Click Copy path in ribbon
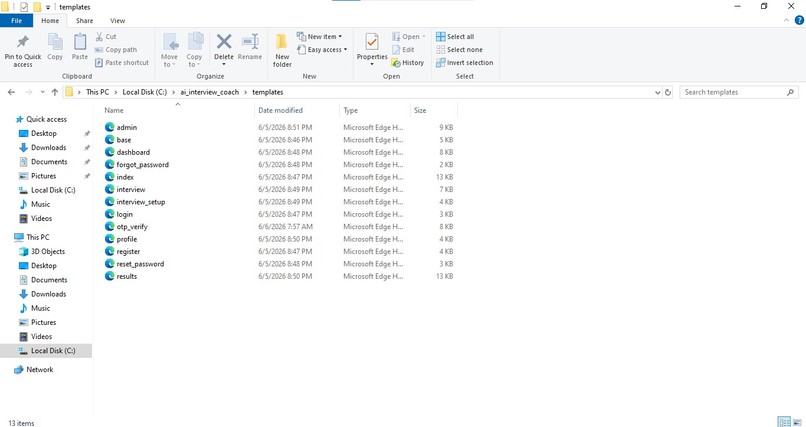Viewport: 806px width, 427px height. point(116,50)
